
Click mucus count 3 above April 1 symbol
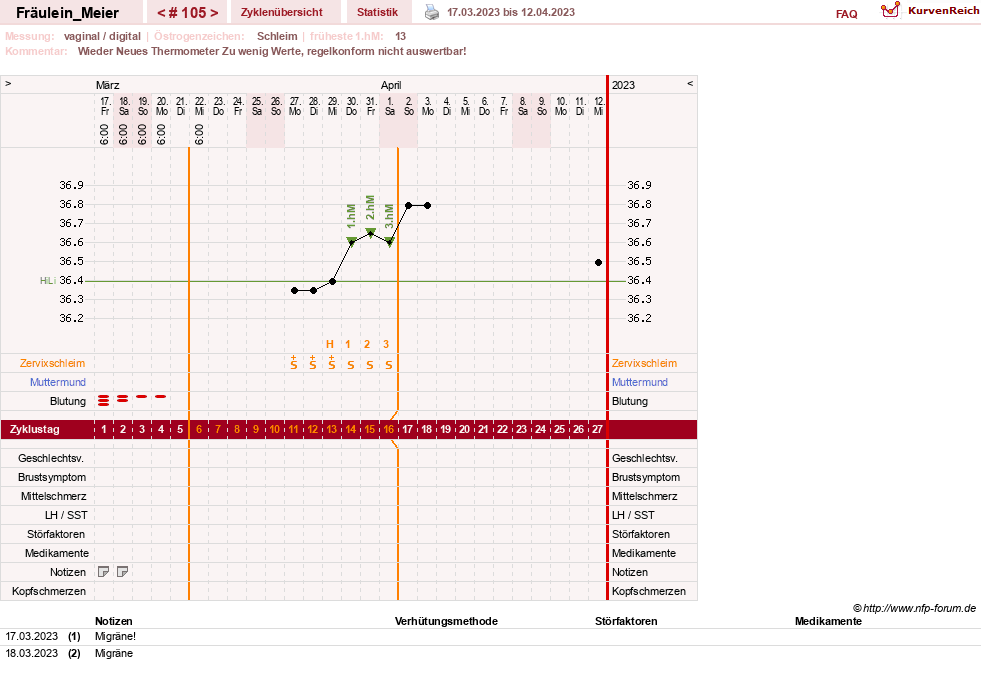[x=386, y=344]
